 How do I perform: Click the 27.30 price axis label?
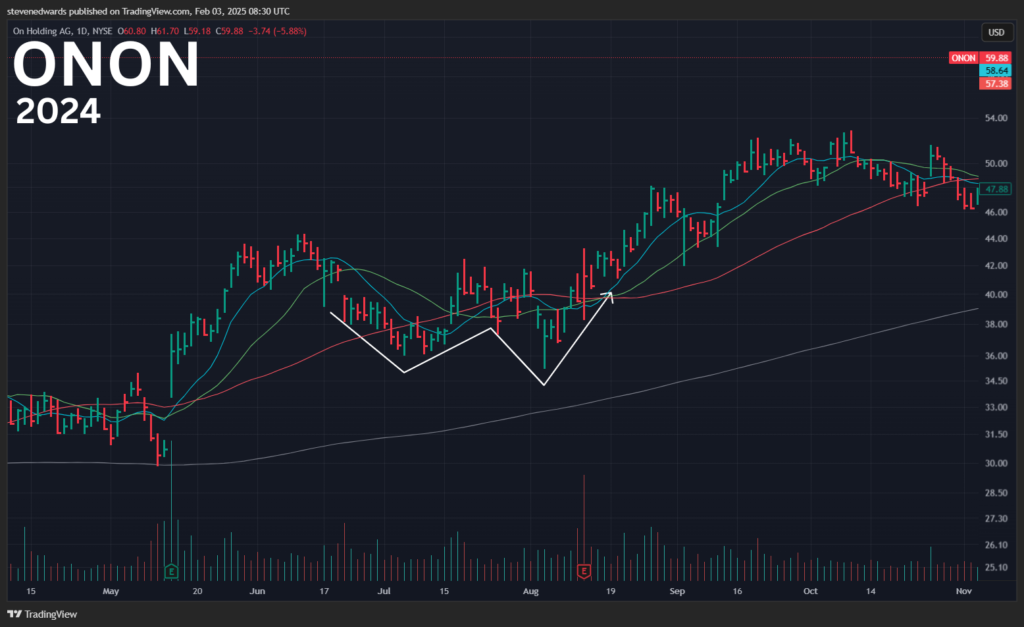click(996, 519)
